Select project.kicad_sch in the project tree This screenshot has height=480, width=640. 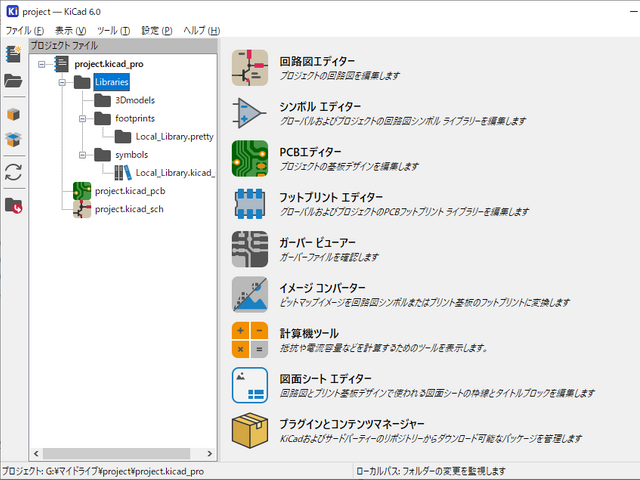[x=129, y=209]
